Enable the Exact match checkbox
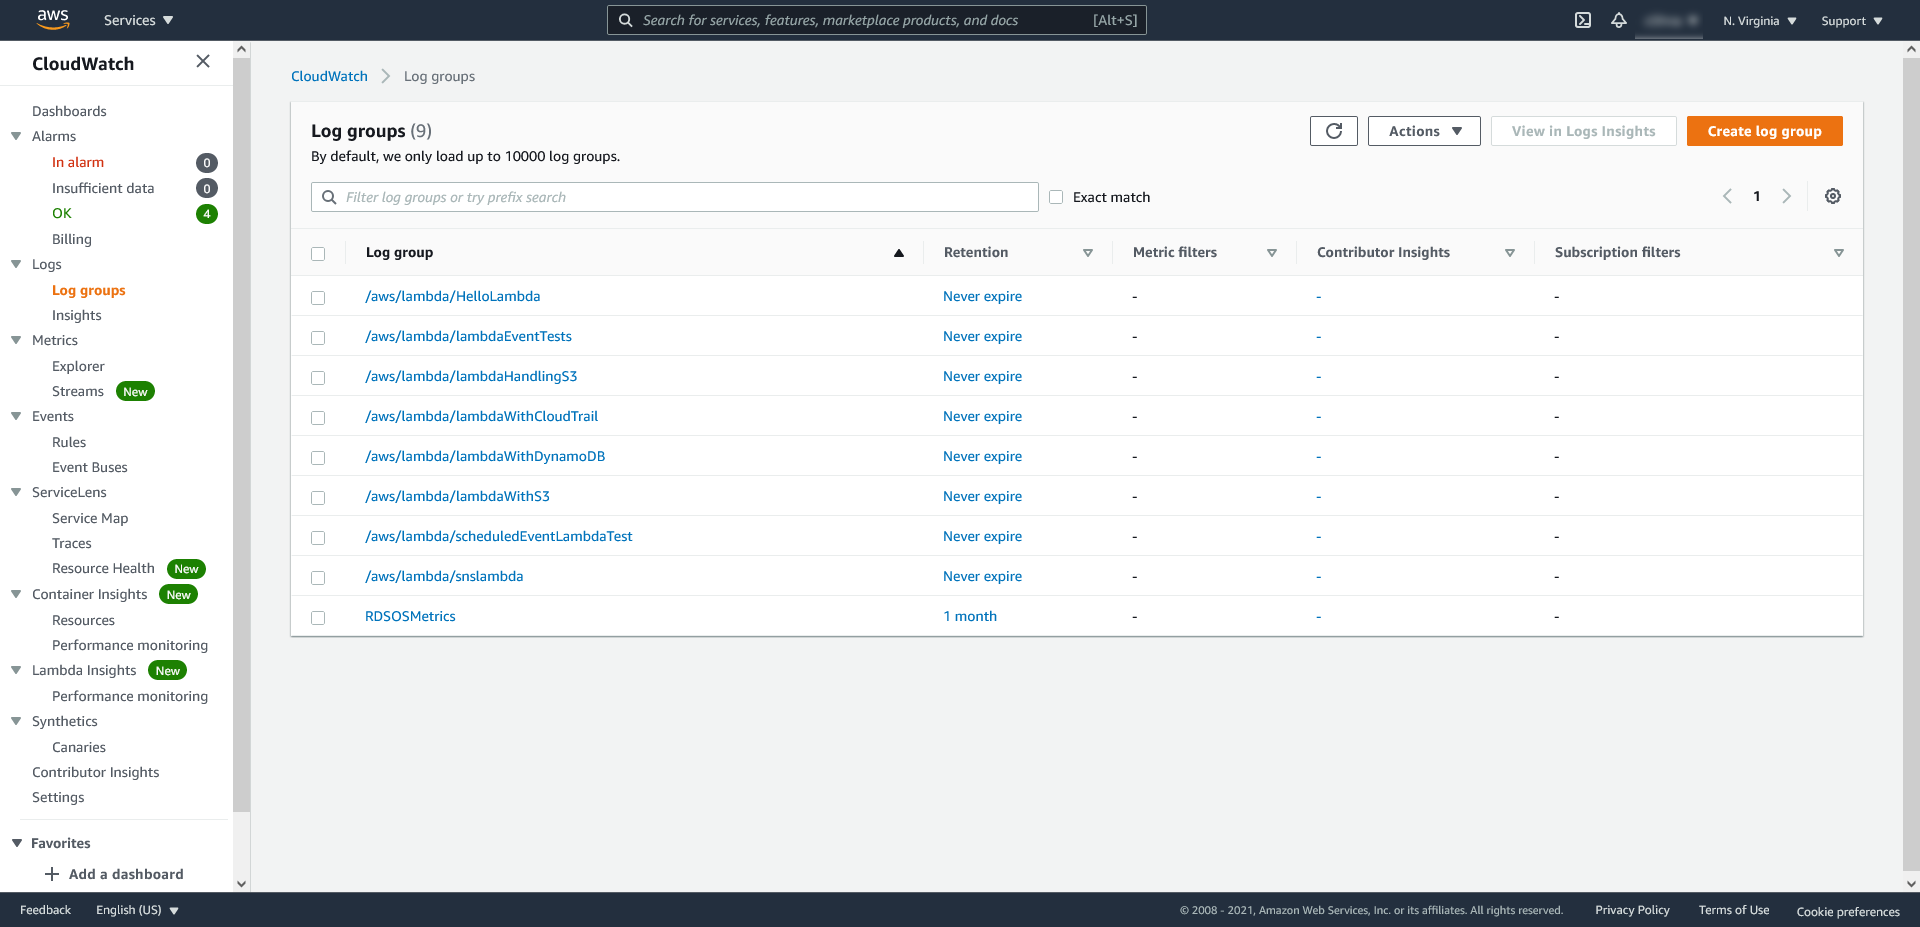The height and width of the screenshot is (927, 1920). [1056, 197]
